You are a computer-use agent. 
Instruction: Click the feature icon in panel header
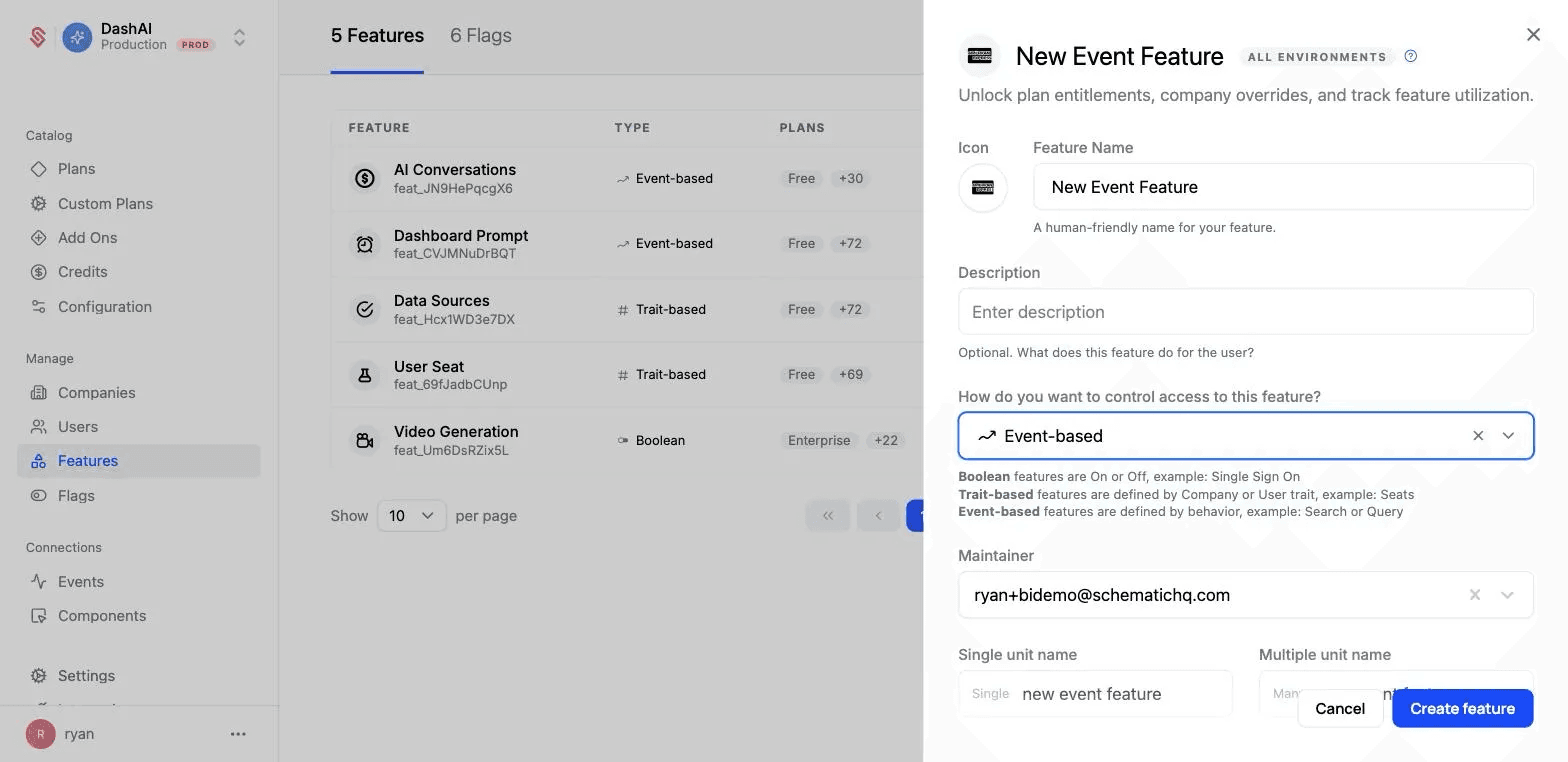(x=980, y=56)
